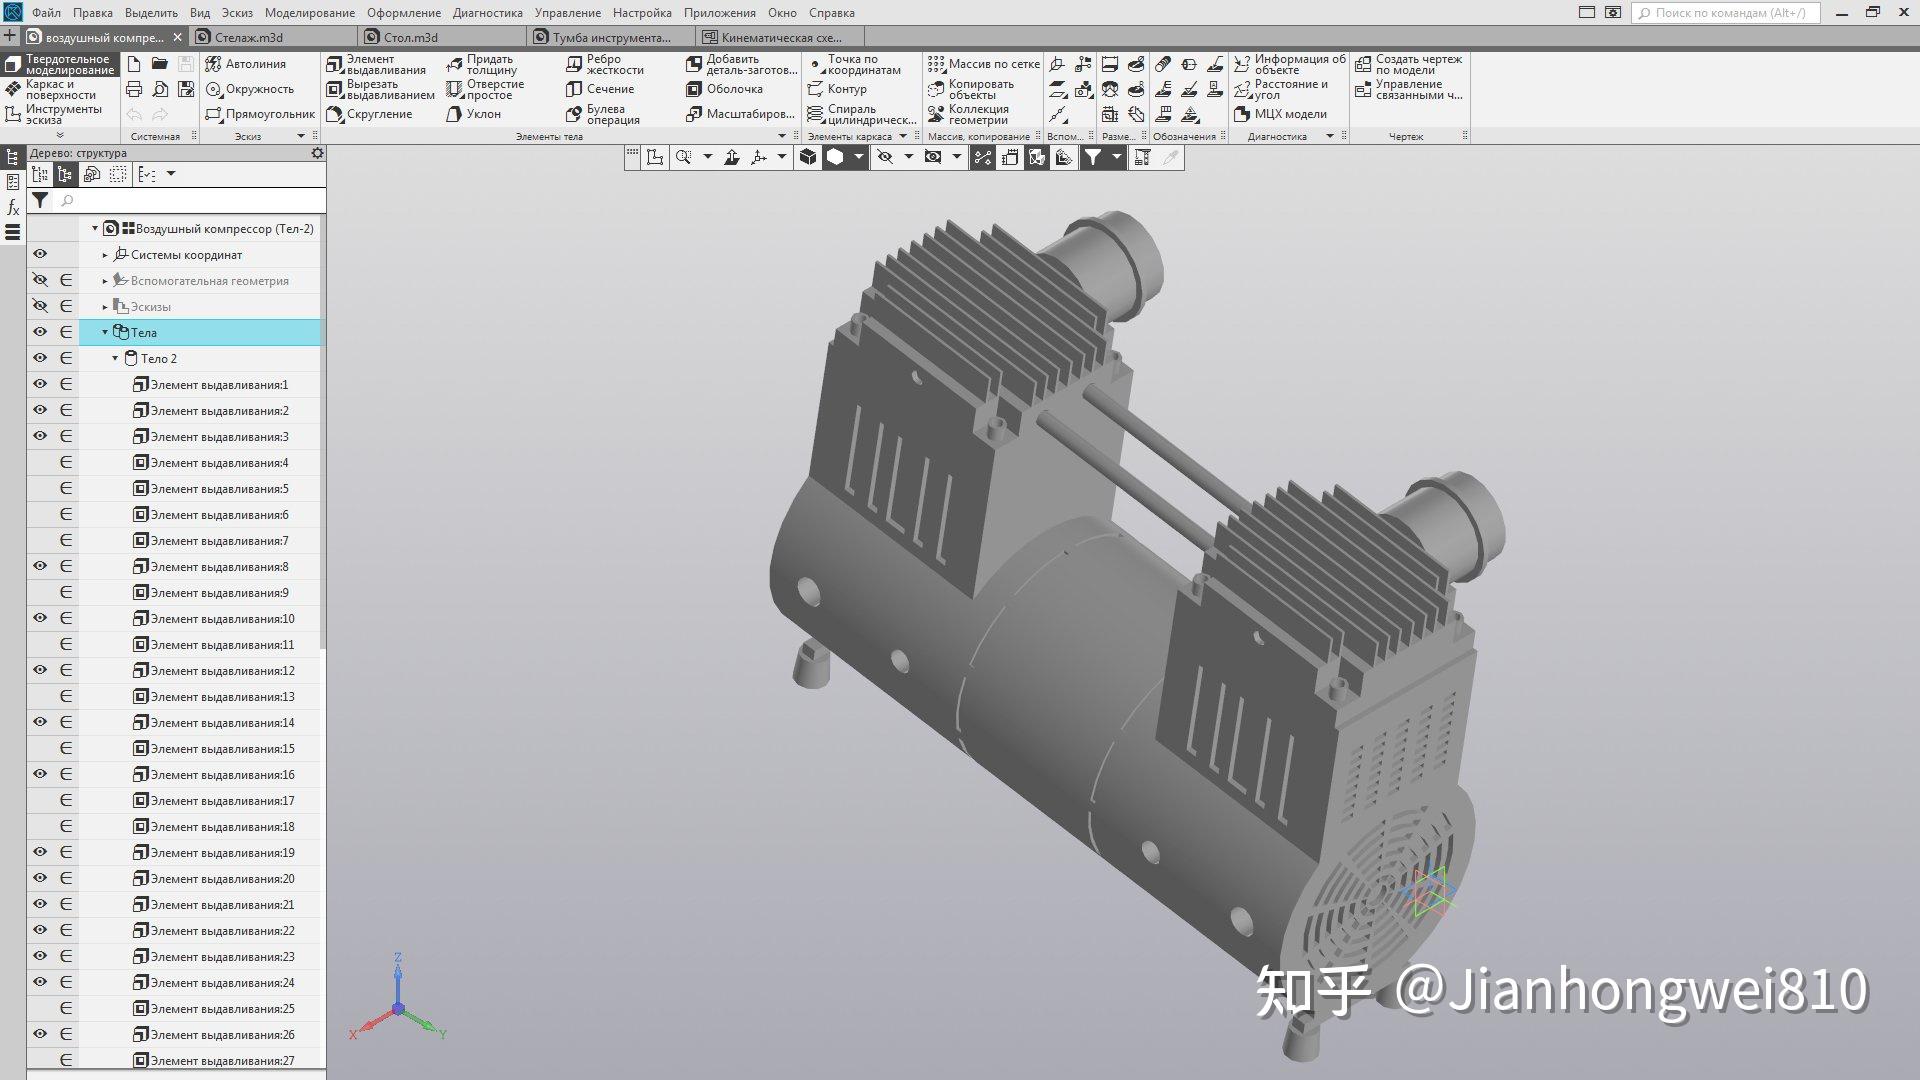Viewport: 1920px width, 1080px height.
Task: Open the display mode dropdown above viewport
Action: point(858,157)
